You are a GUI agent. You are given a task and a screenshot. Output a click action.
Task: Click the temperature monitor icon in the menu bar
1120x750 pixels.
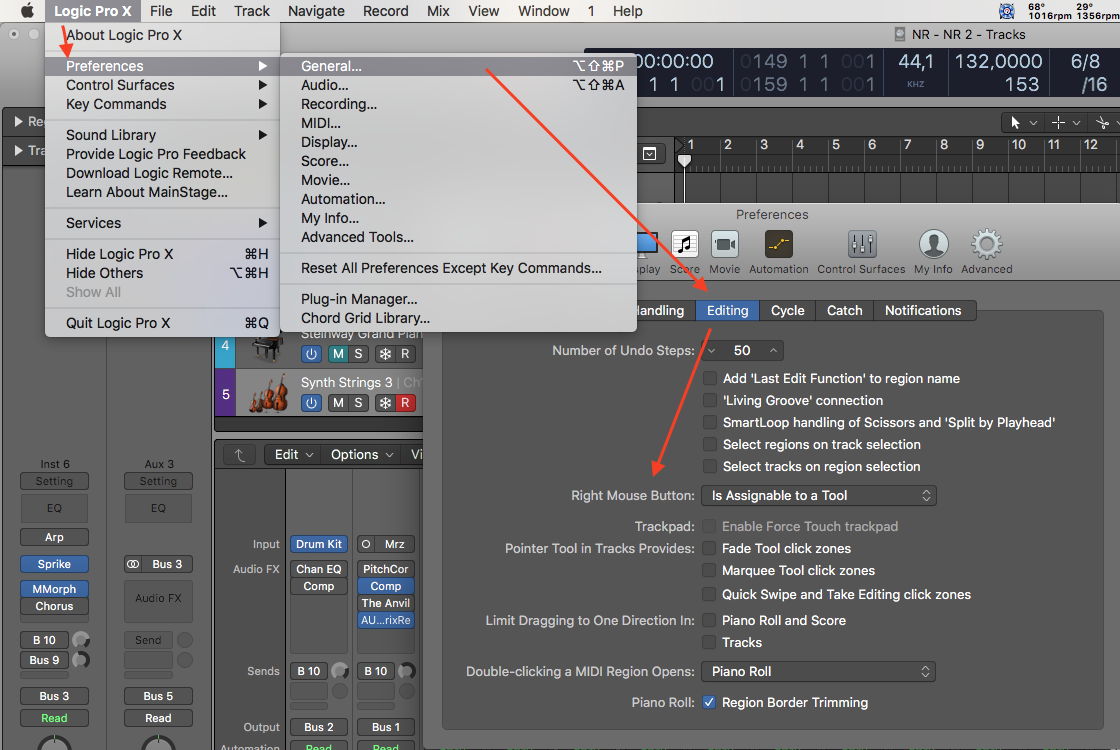(x=1006, y=11)
